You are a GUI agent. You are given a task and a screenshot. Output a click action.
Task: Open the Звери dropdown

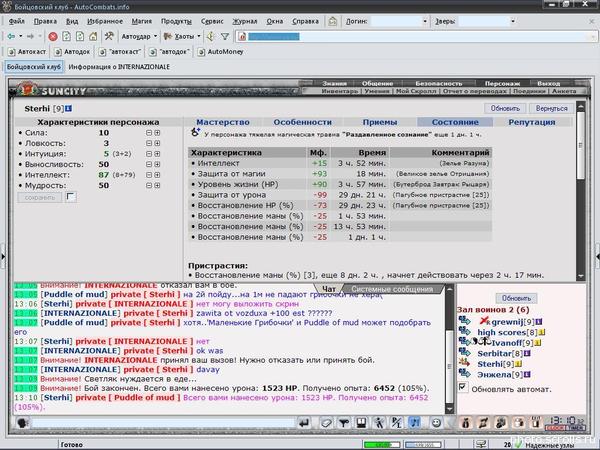pyautogui.click(x=513, y=21)
